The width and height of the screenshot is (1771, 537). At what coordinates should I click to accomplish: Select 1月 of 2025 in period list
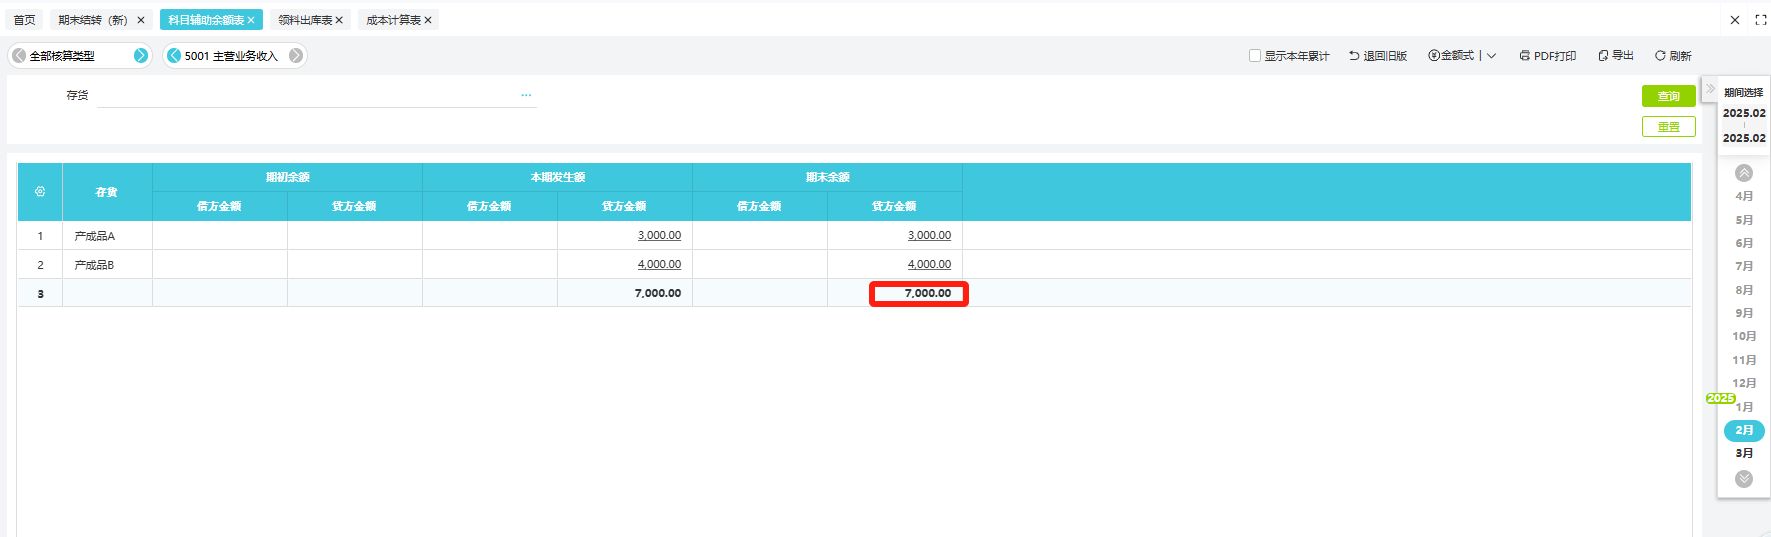(1744, 407)
